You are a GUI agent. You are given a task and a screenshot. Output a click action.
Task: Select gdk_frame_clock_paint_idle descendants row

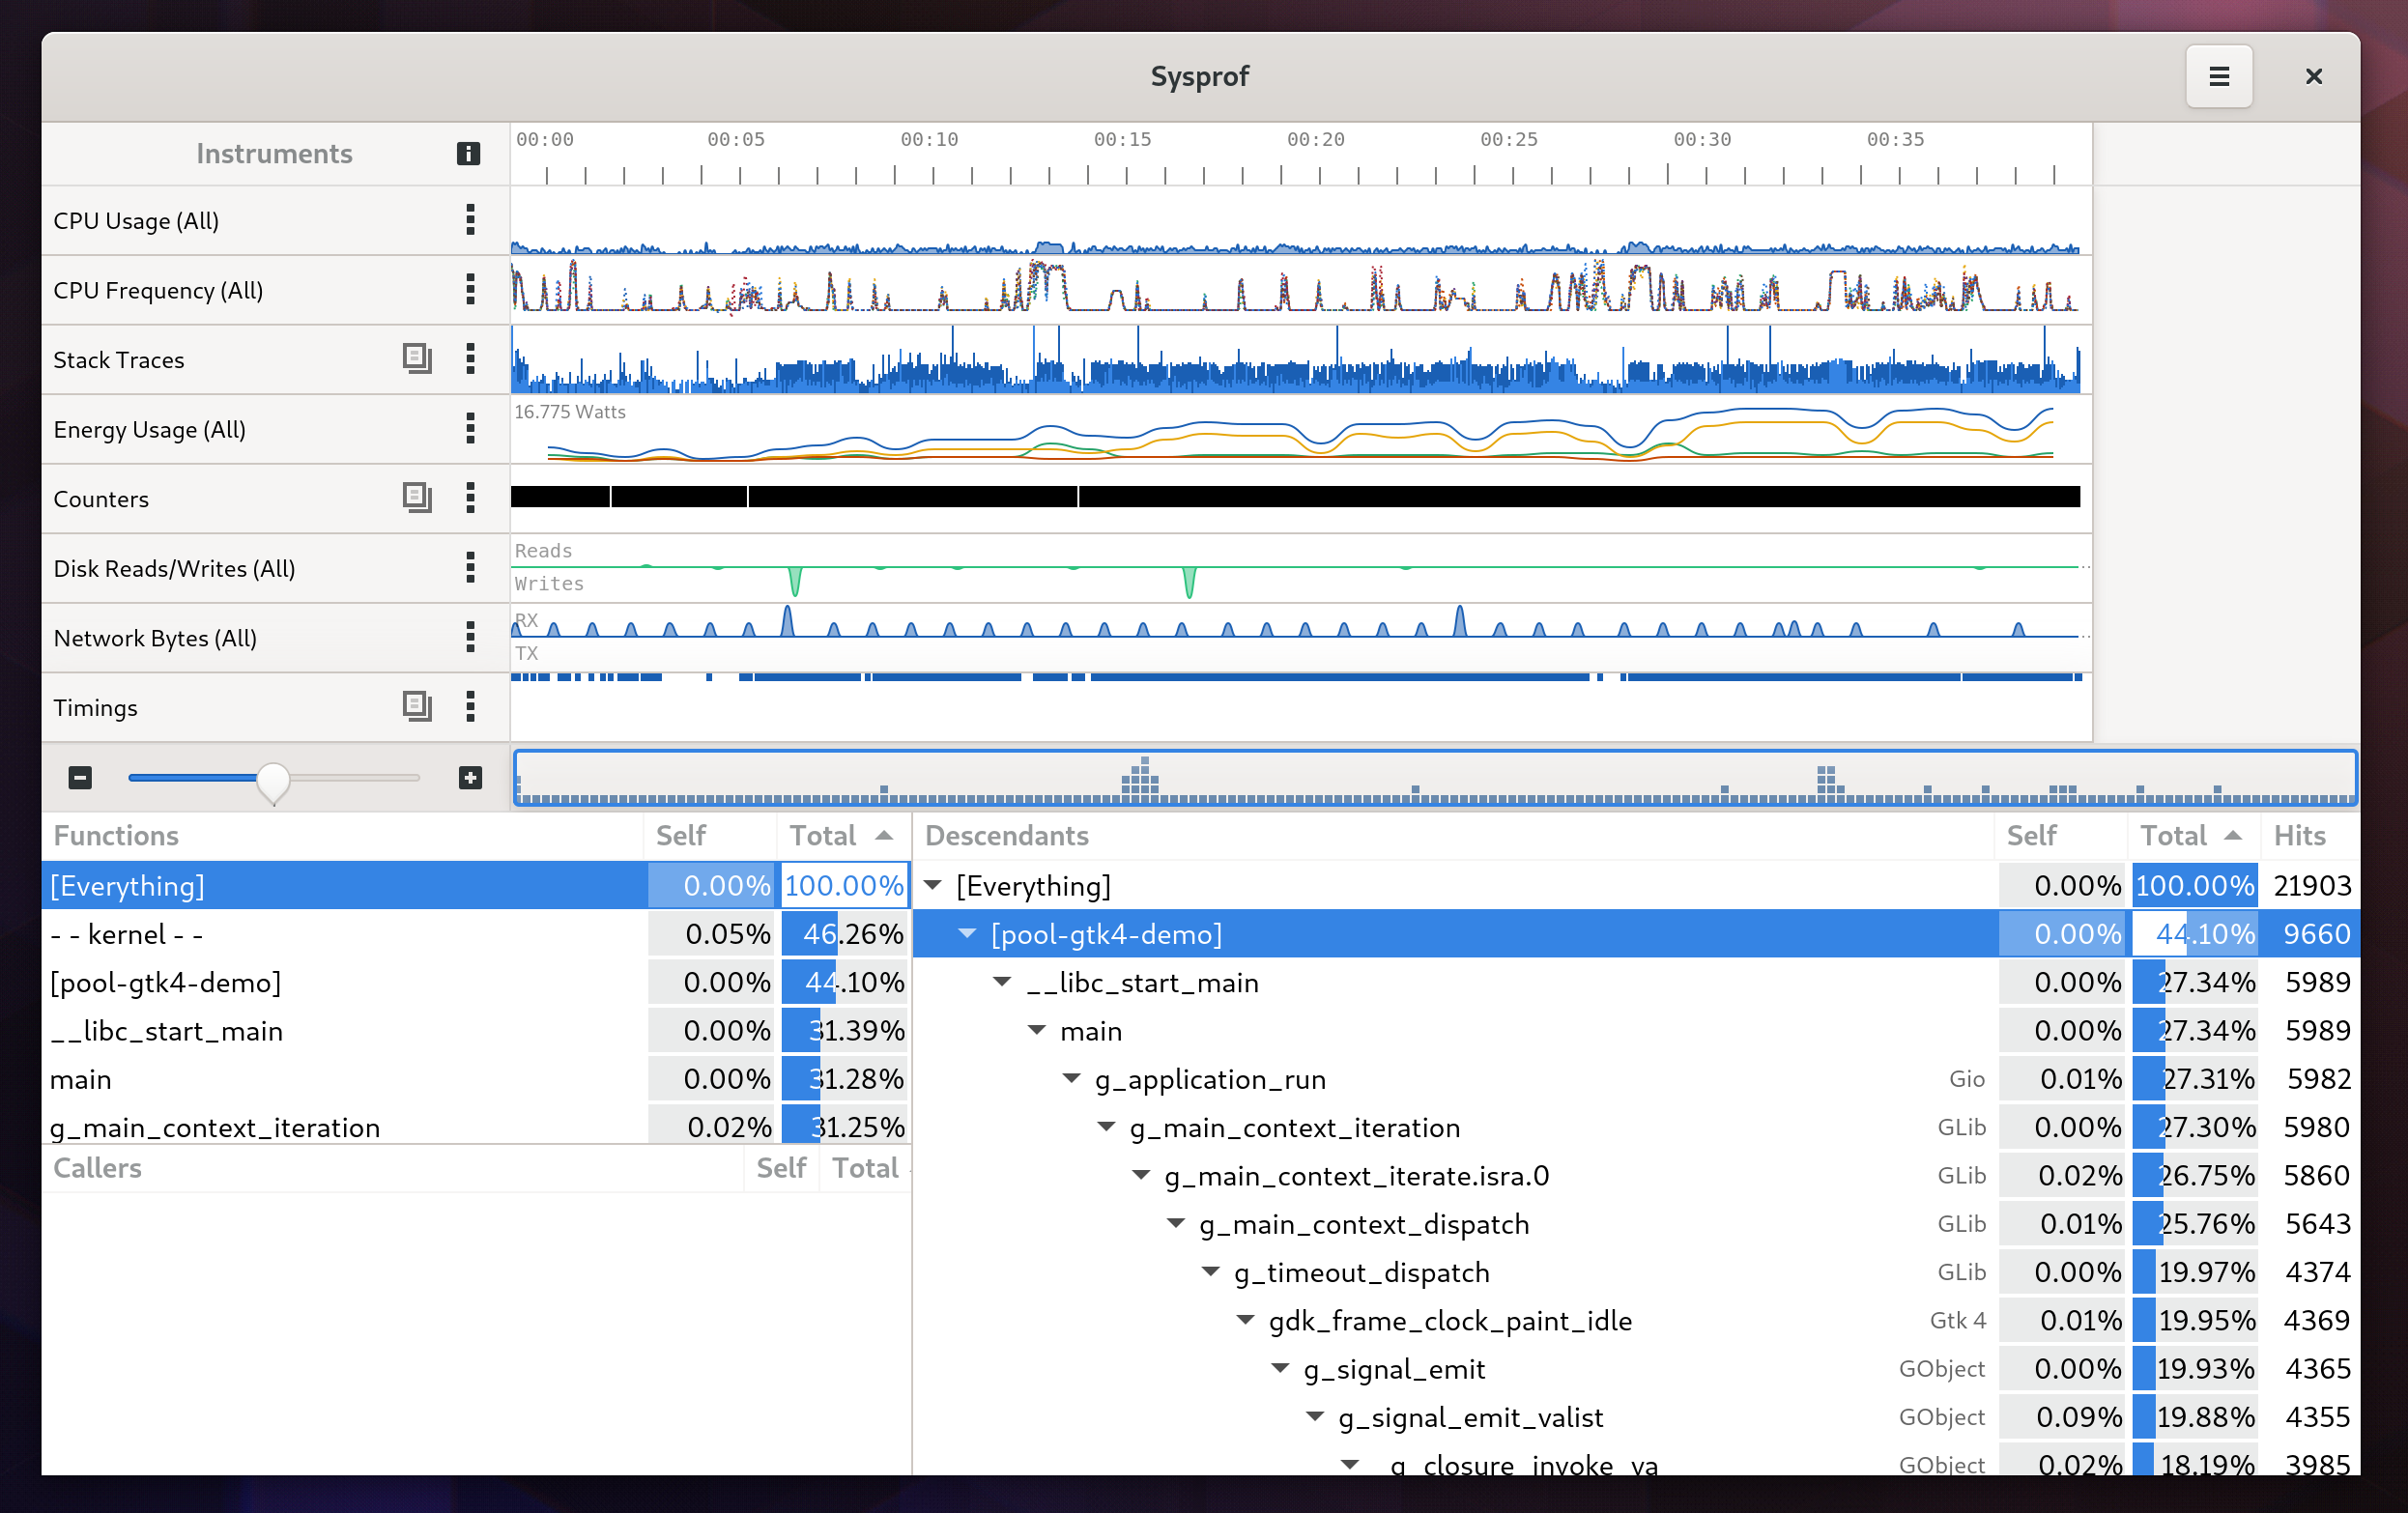tap(1636, 1320)
